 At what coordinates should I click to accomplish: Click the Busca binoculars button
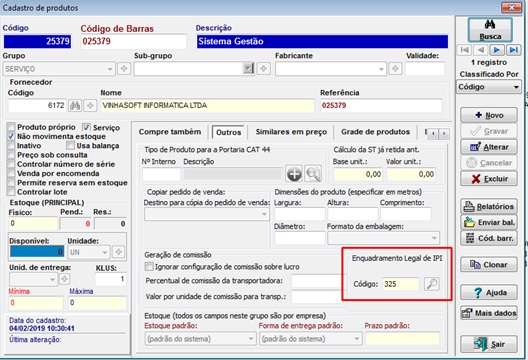(x=490, y=30)
